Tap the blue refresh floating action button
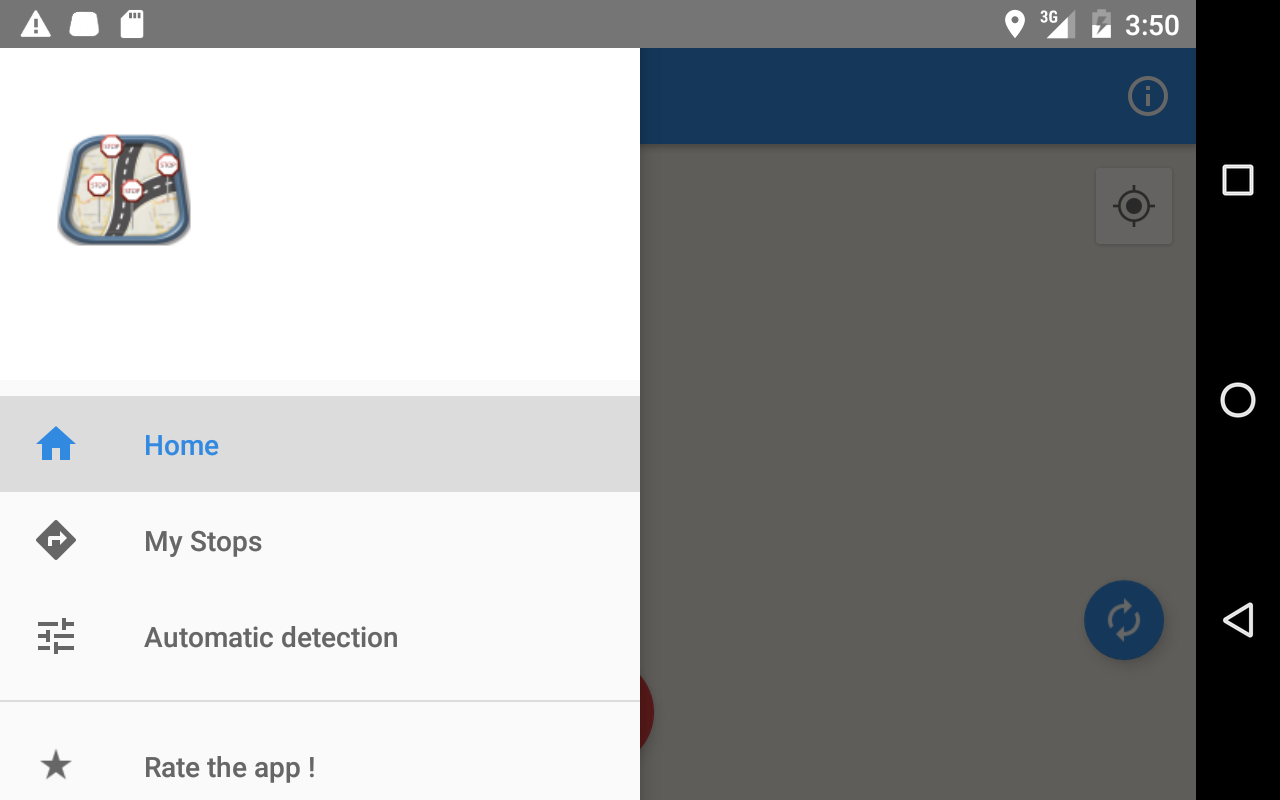This screenshot has height=800, width=1280. coord(1124,620)
